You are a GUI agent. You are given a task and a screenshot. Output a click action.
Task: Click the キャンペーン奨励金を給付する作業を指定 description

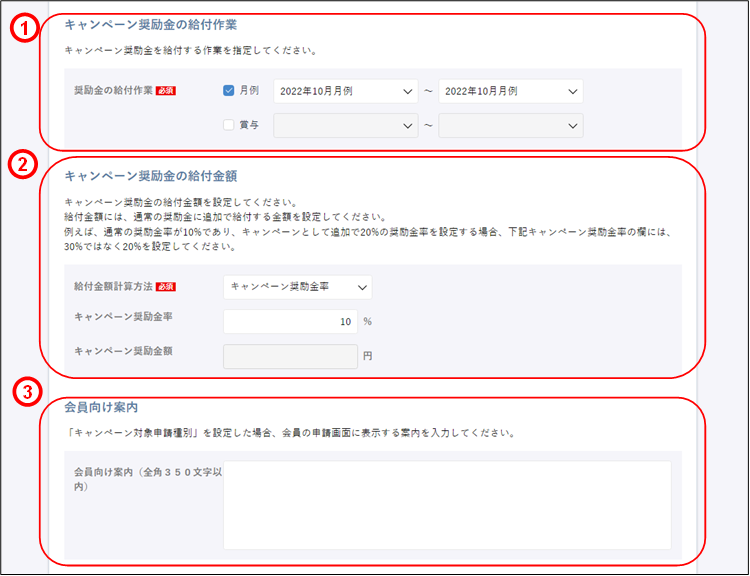191,50
